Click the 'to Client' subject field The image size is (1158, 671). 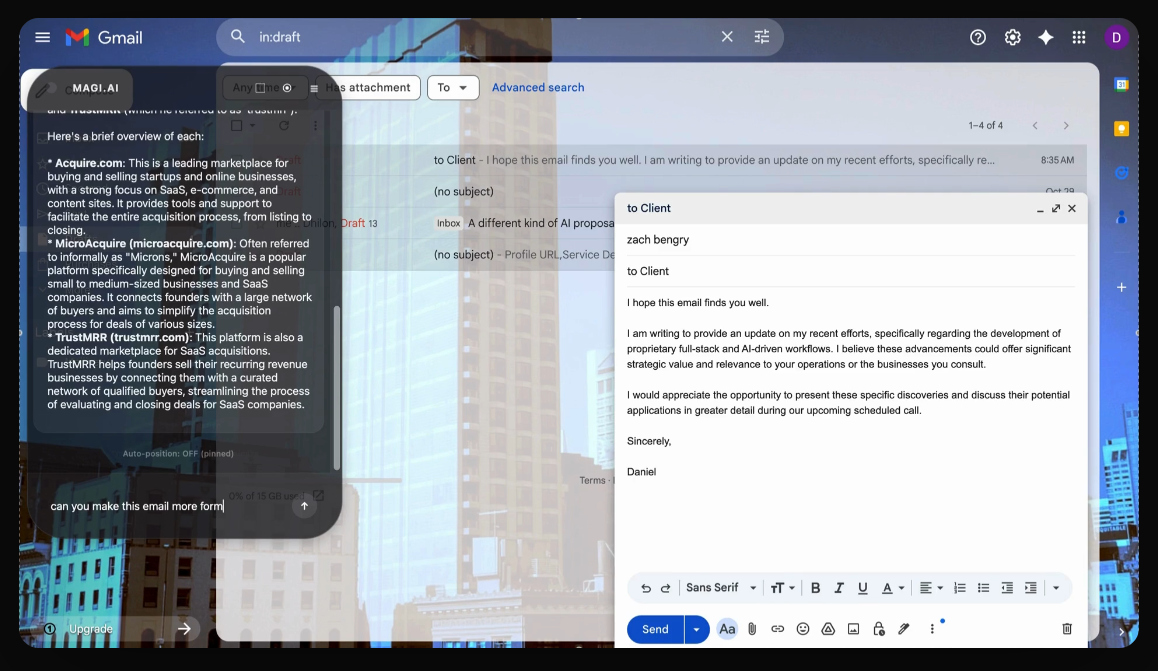coord(850,271)
